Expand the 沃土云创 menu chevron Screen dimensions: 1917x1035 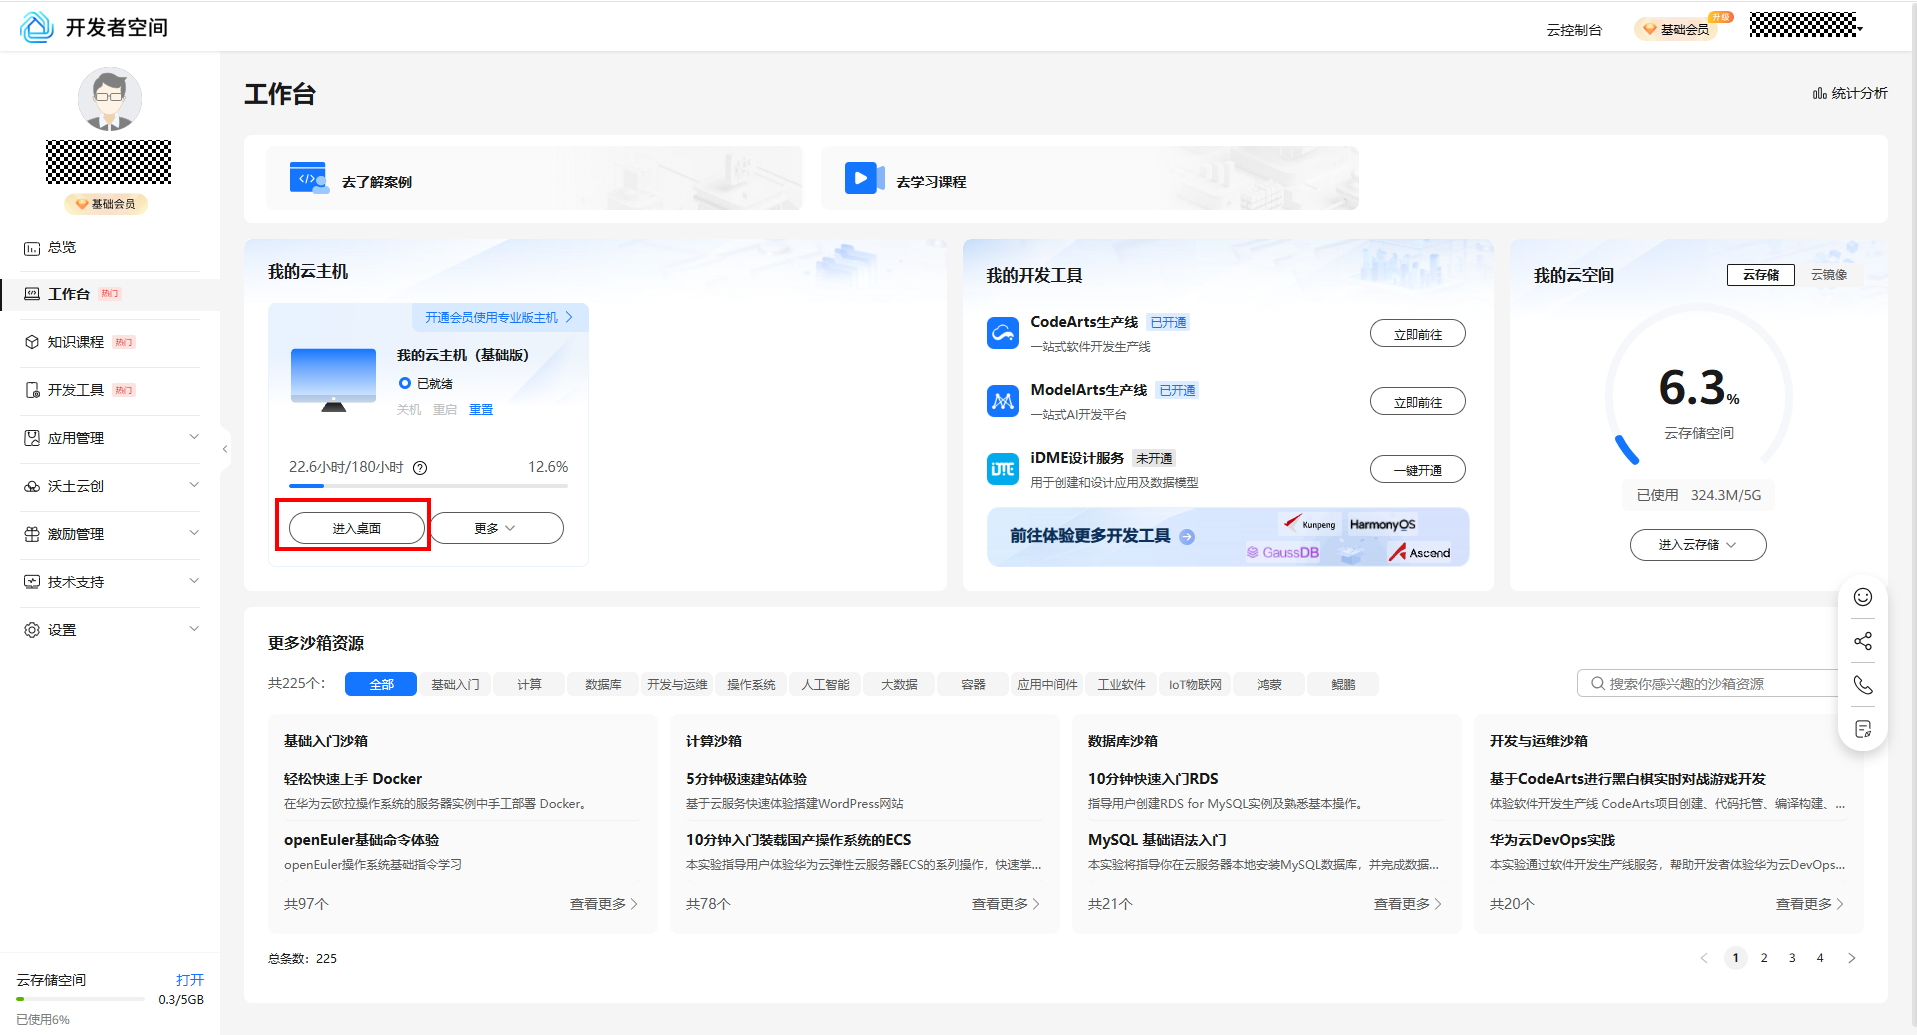click(x=194, y=485)
